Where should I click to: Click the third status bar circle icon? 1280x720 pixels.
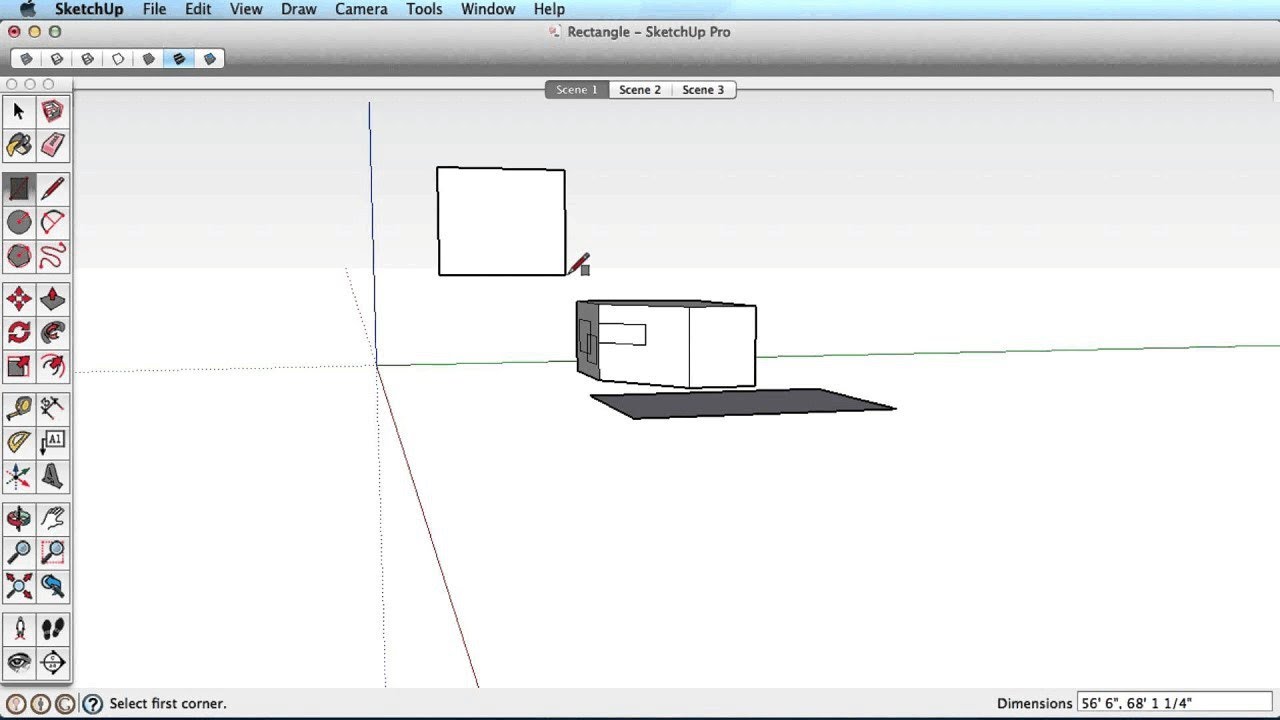click(65, 704)
